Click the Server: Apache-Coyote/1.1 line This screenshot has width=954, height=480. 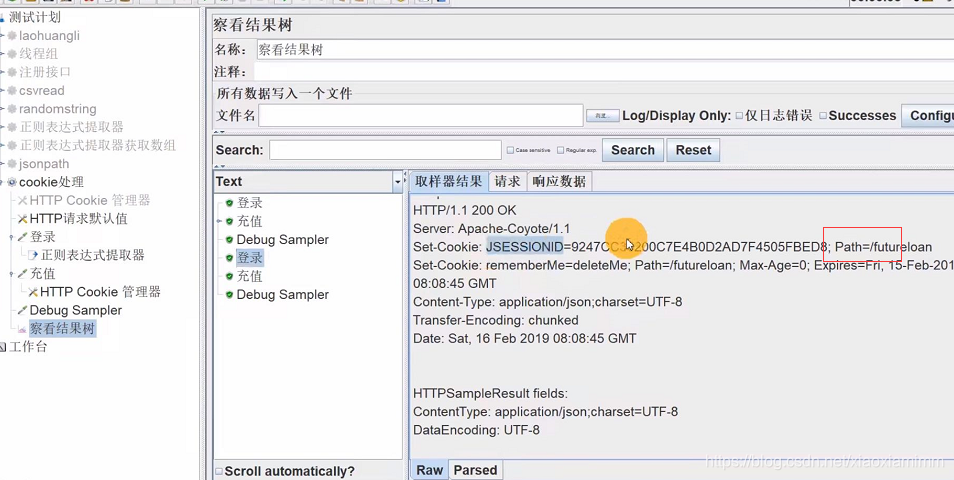tap(492, 229)
